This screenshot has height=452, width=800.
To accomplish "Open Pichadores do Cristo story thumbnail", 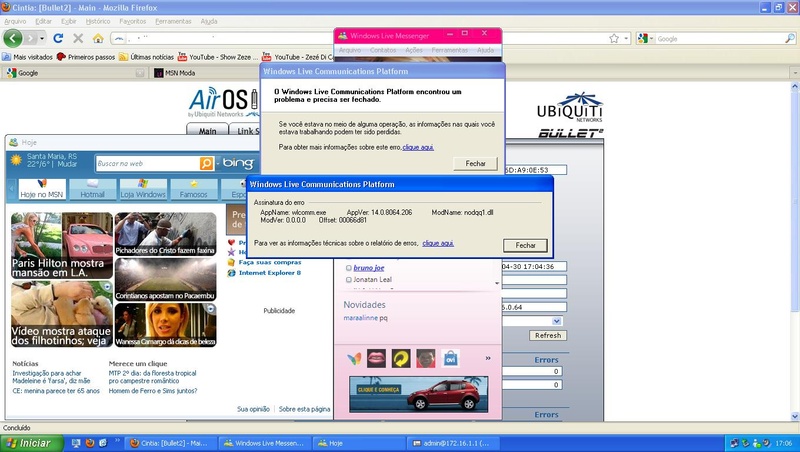I will pos(165,234).
